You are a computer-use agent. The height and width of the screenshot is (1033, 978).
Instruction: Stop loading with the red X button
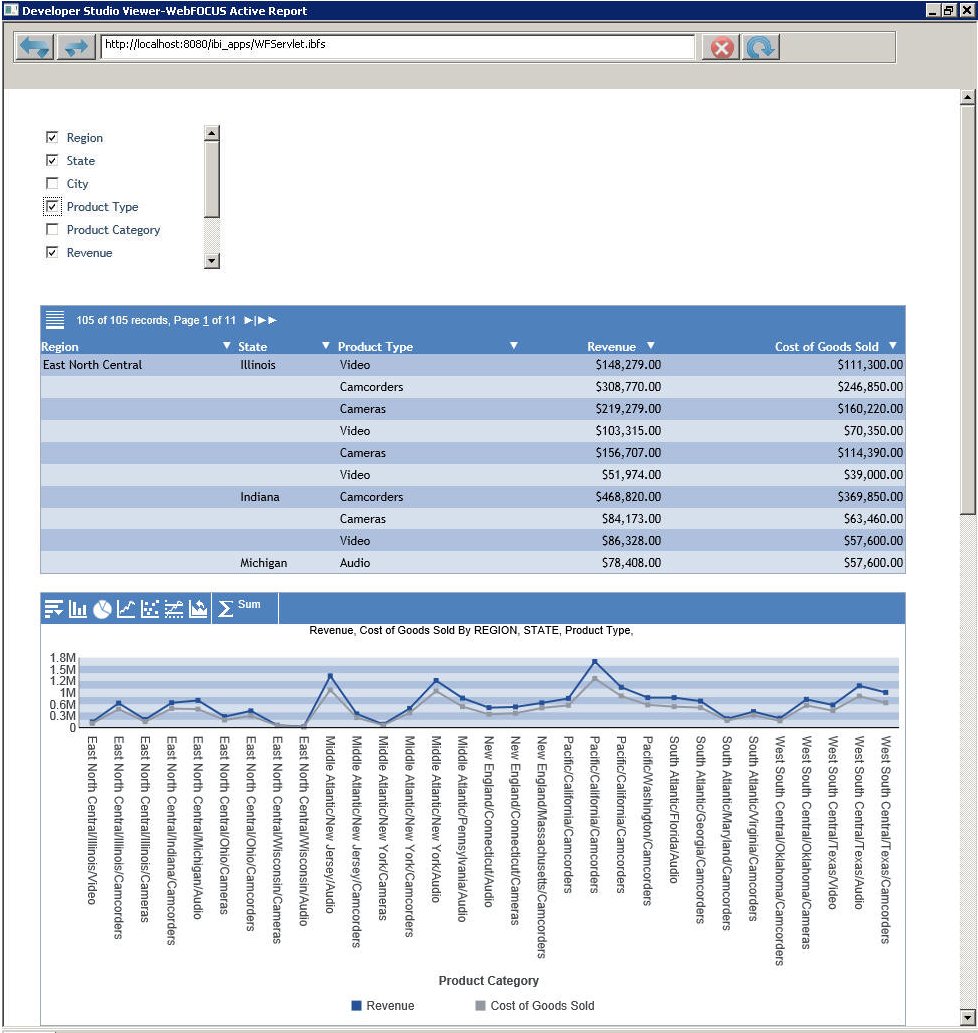tap(722, 47)
